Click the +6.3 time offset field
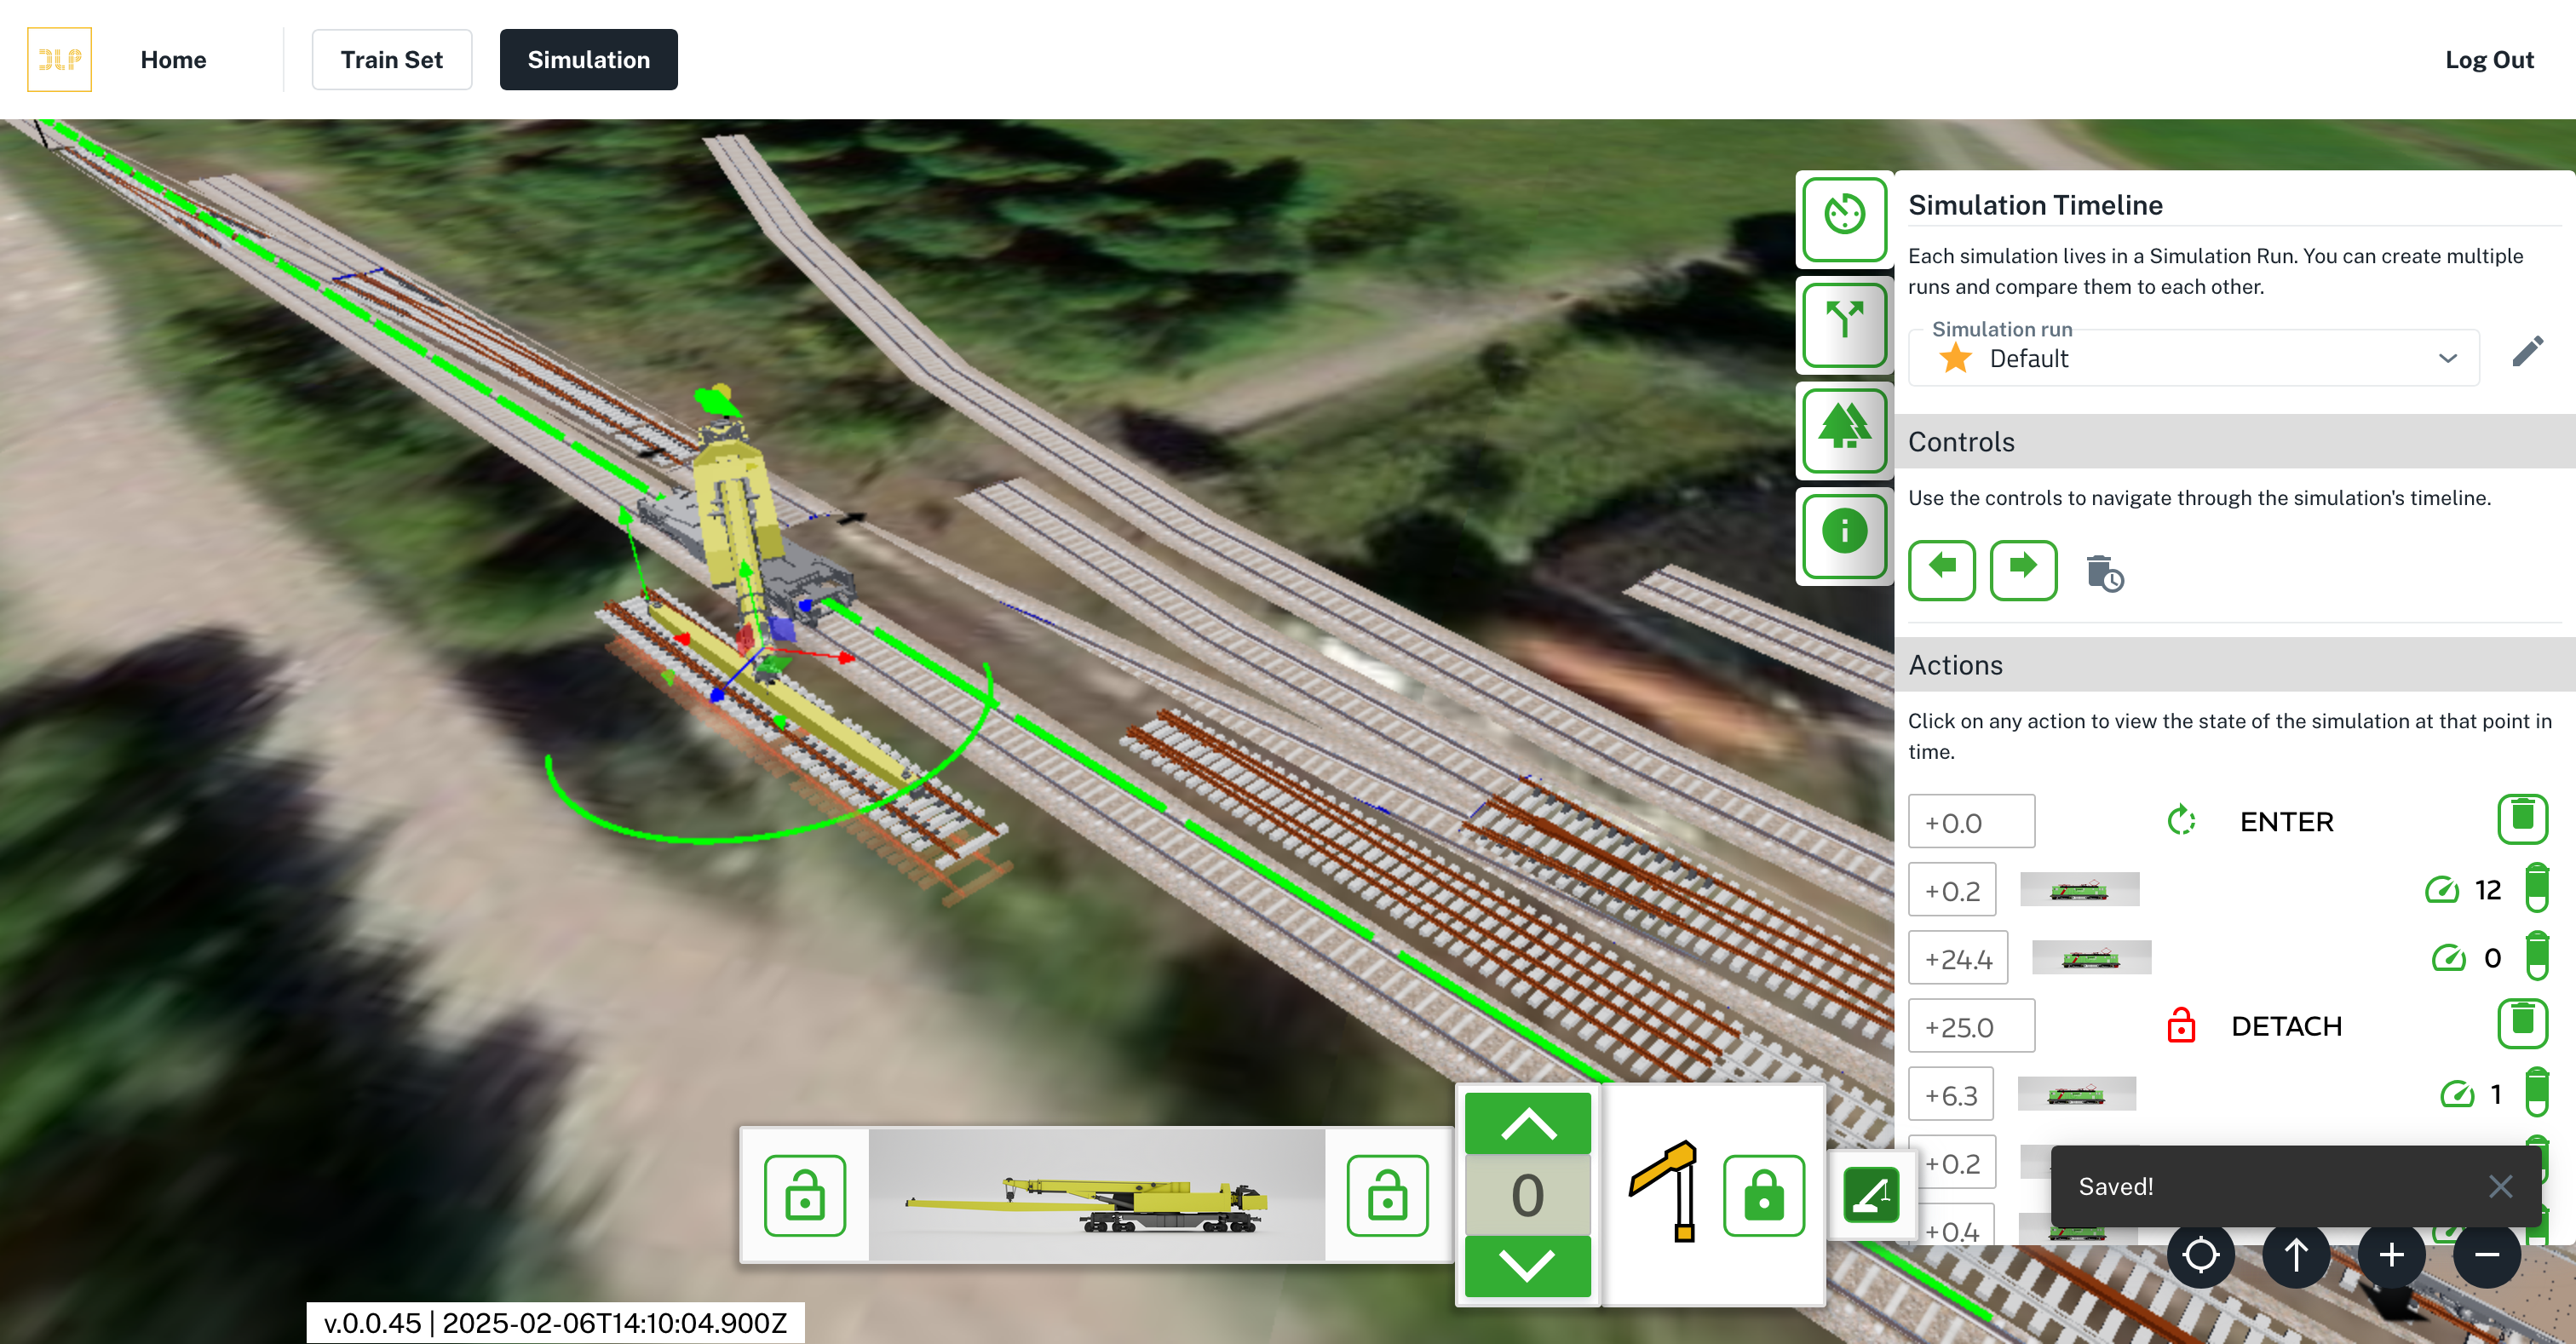 pos(1950,1093)
